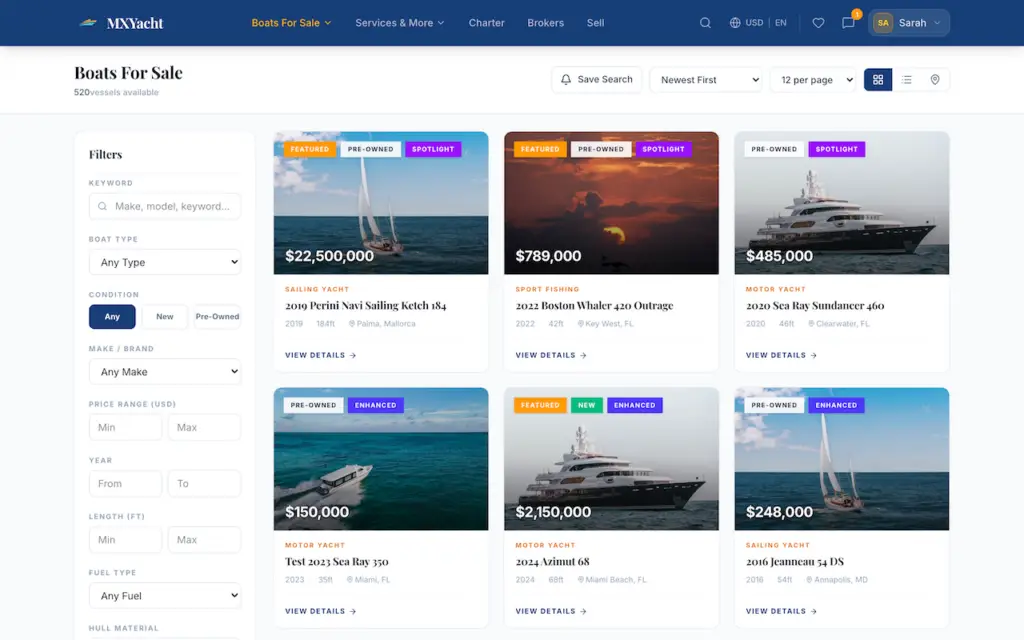Open Sarah user account dropdown

(x=909, y=23)
